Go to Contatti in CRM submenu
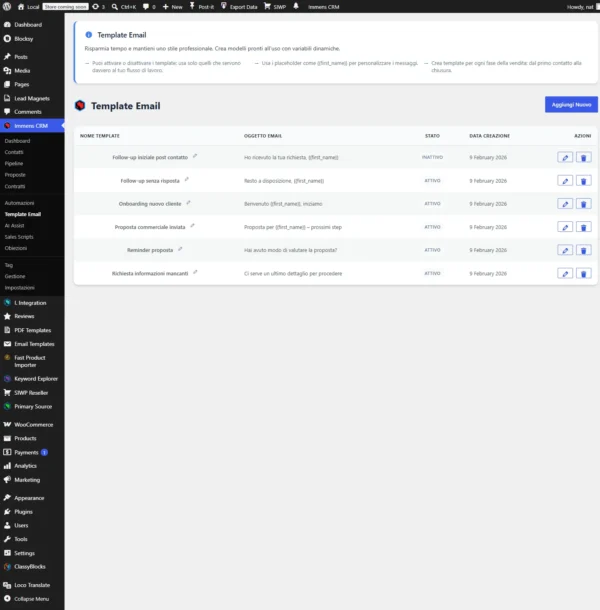 (14, 152)
